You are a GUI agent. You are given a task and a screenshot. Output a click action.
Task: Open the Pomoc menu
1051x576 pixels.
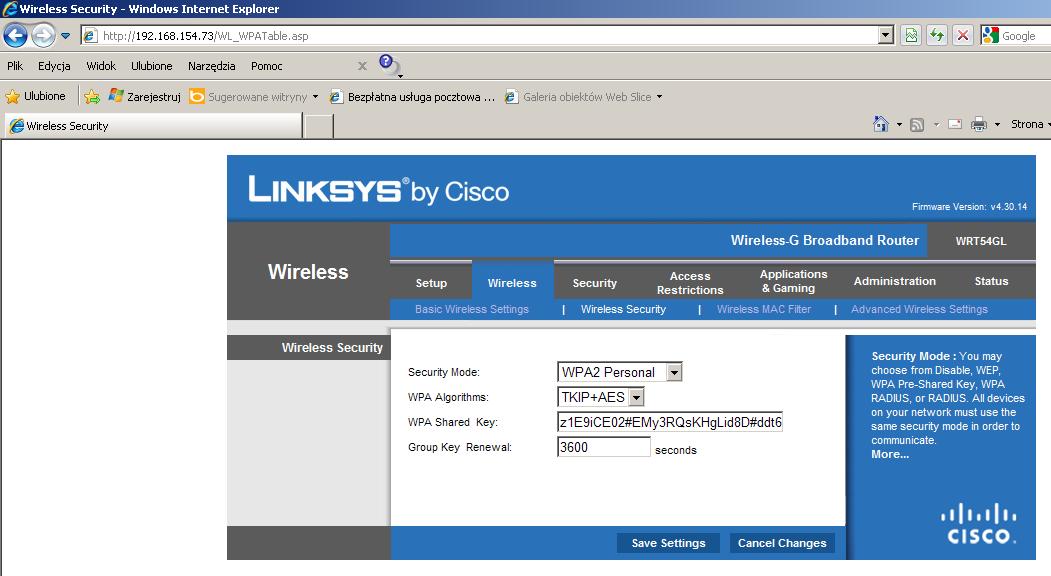(267, 66)
